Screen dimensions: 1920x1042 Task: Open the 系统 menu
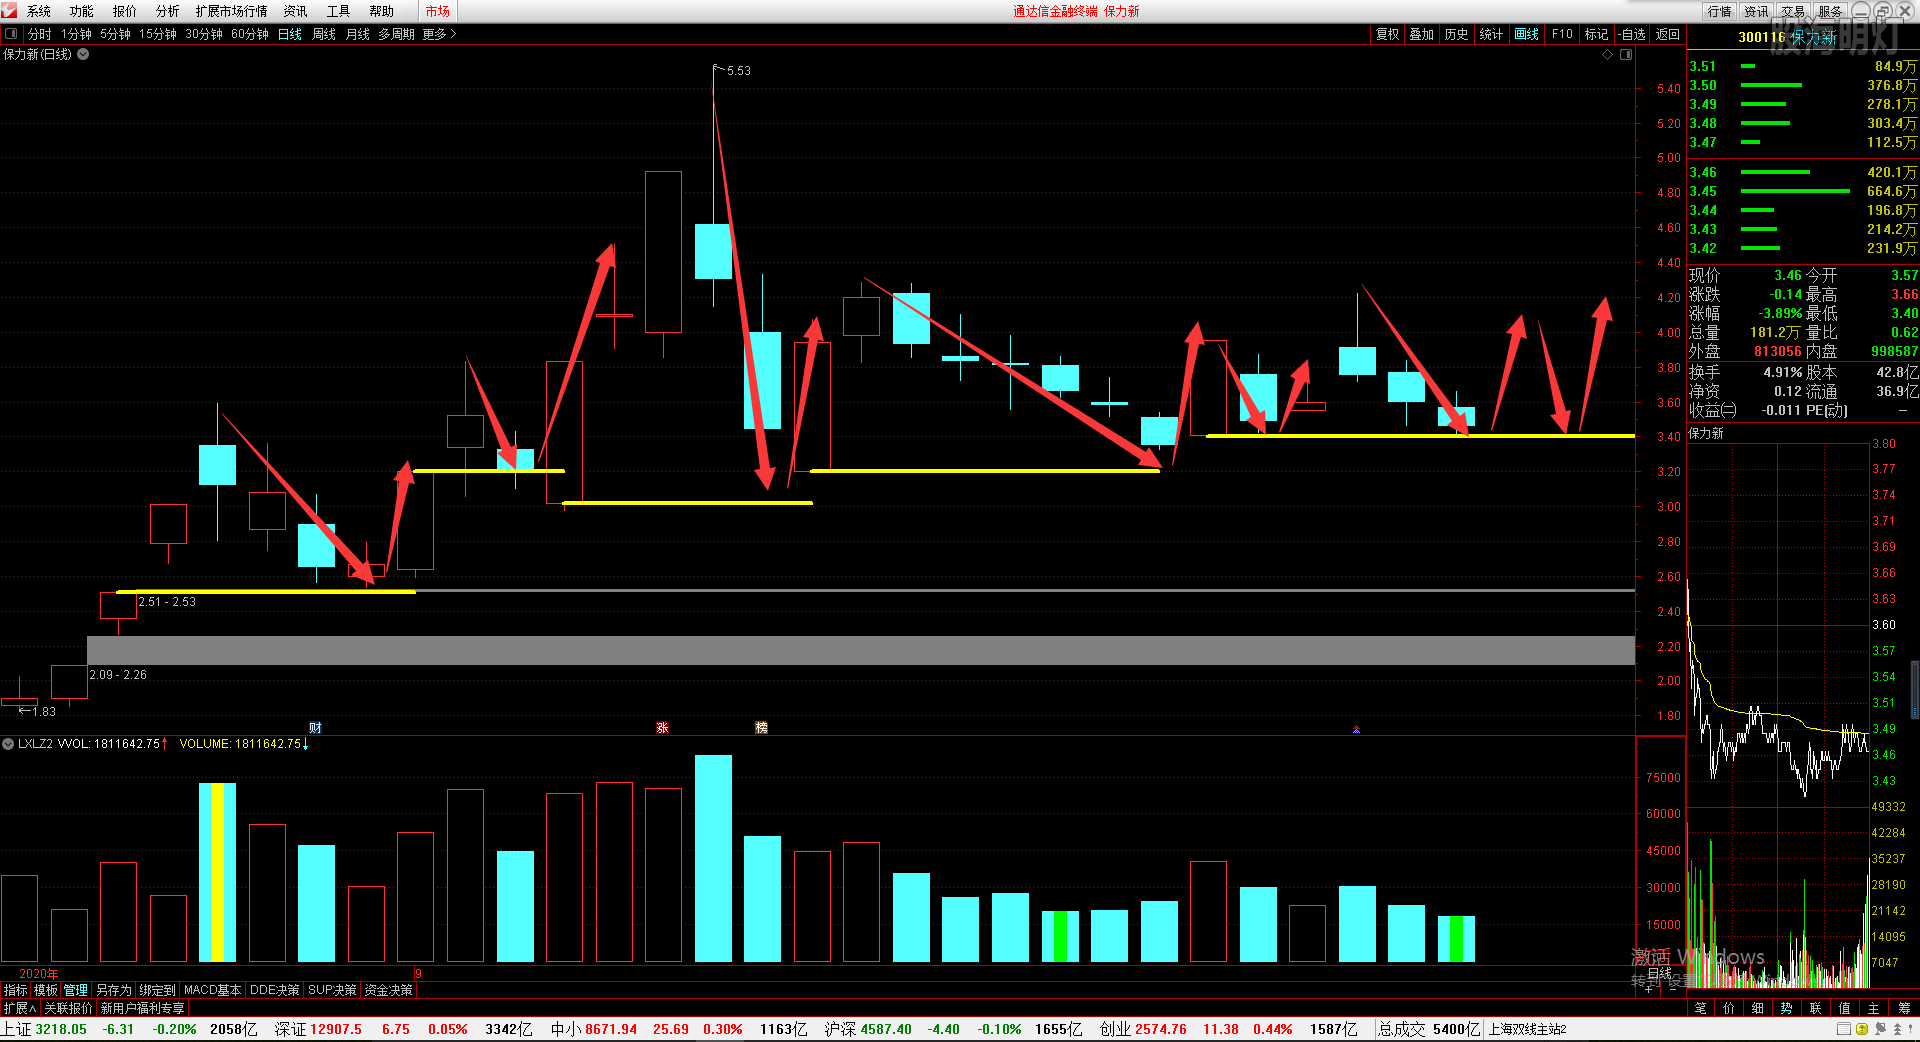(x=39, y=11)
